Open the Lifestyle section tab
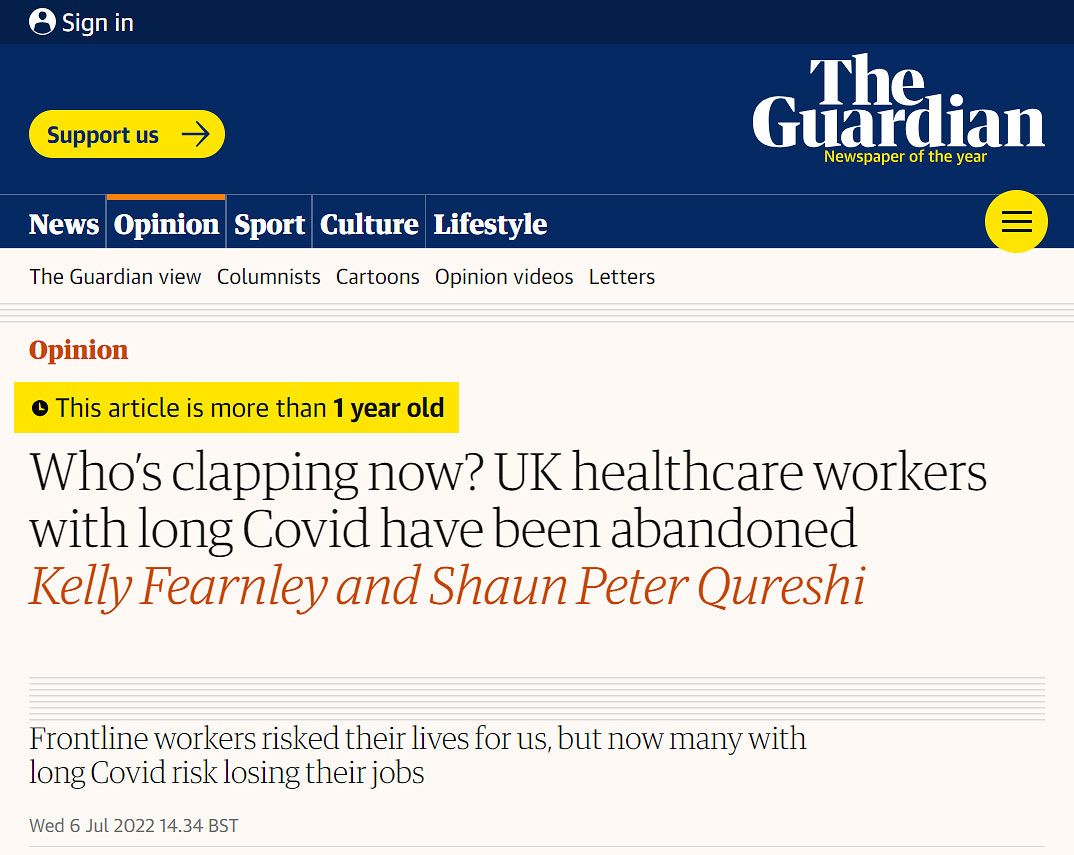The image size is (1074, 855). 490,224
